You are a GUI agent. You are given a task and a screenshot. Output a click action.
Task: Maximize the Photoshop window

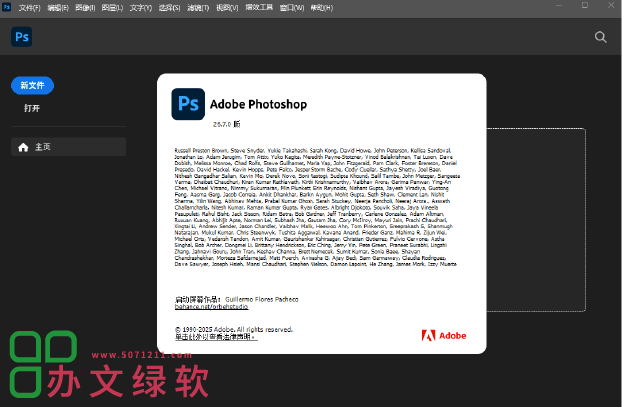click(585, 6)
